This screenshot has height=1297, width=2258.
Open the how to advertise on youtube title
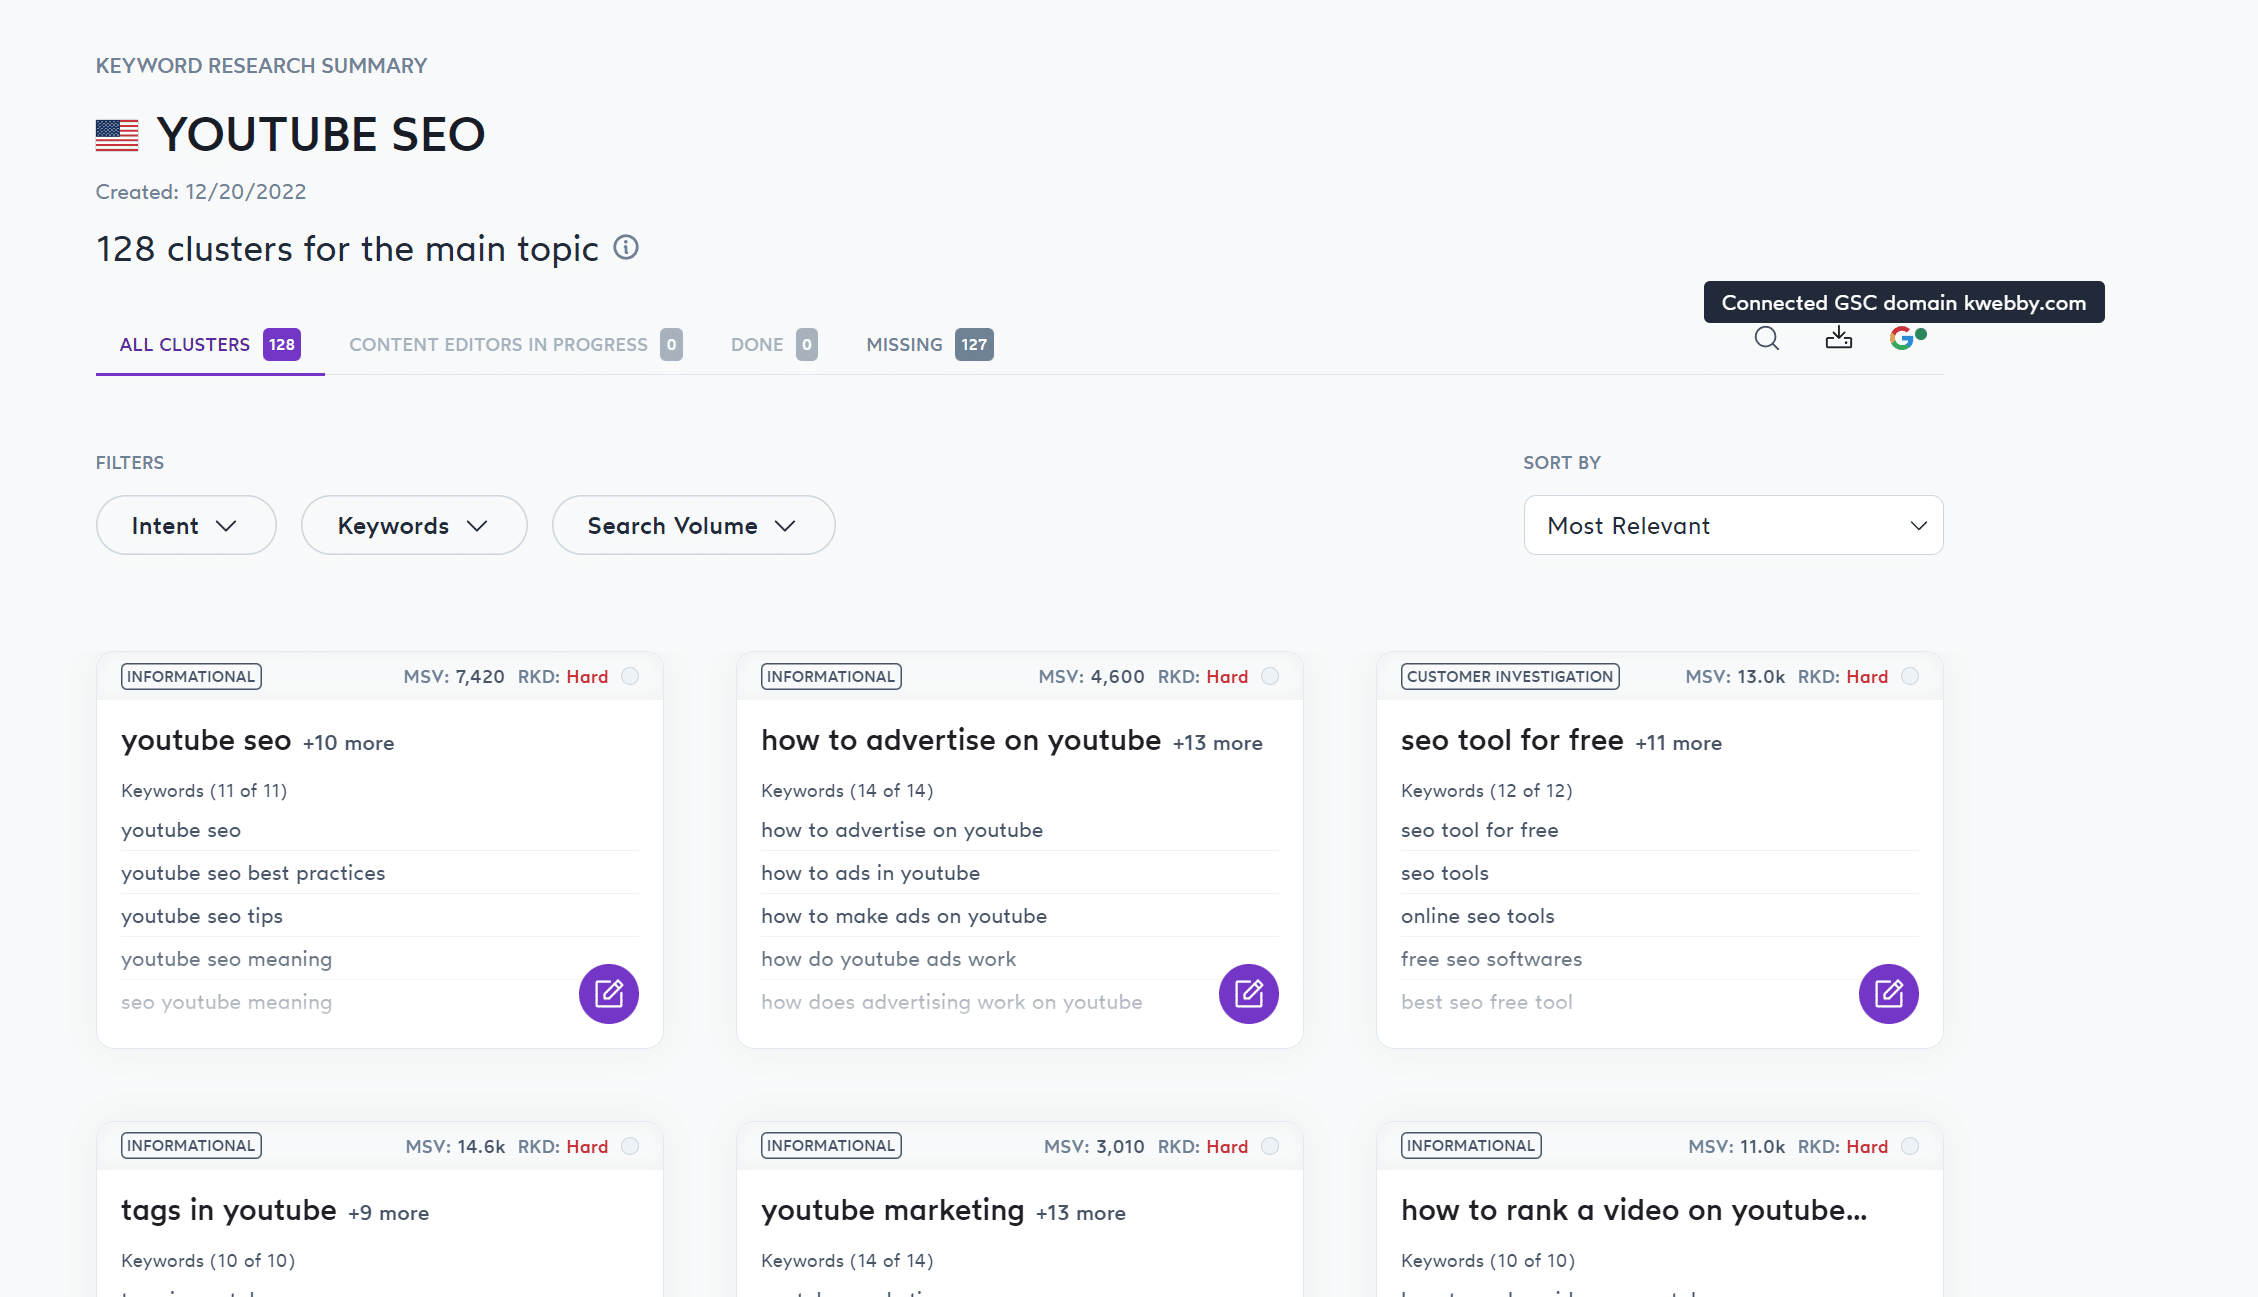(961, 740)
